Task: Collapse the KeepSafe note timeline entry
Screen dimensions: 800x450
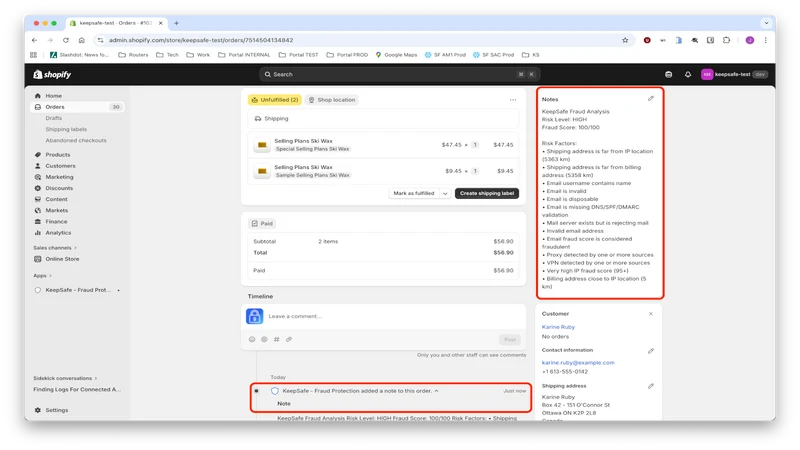Action: tap(436, 391)
